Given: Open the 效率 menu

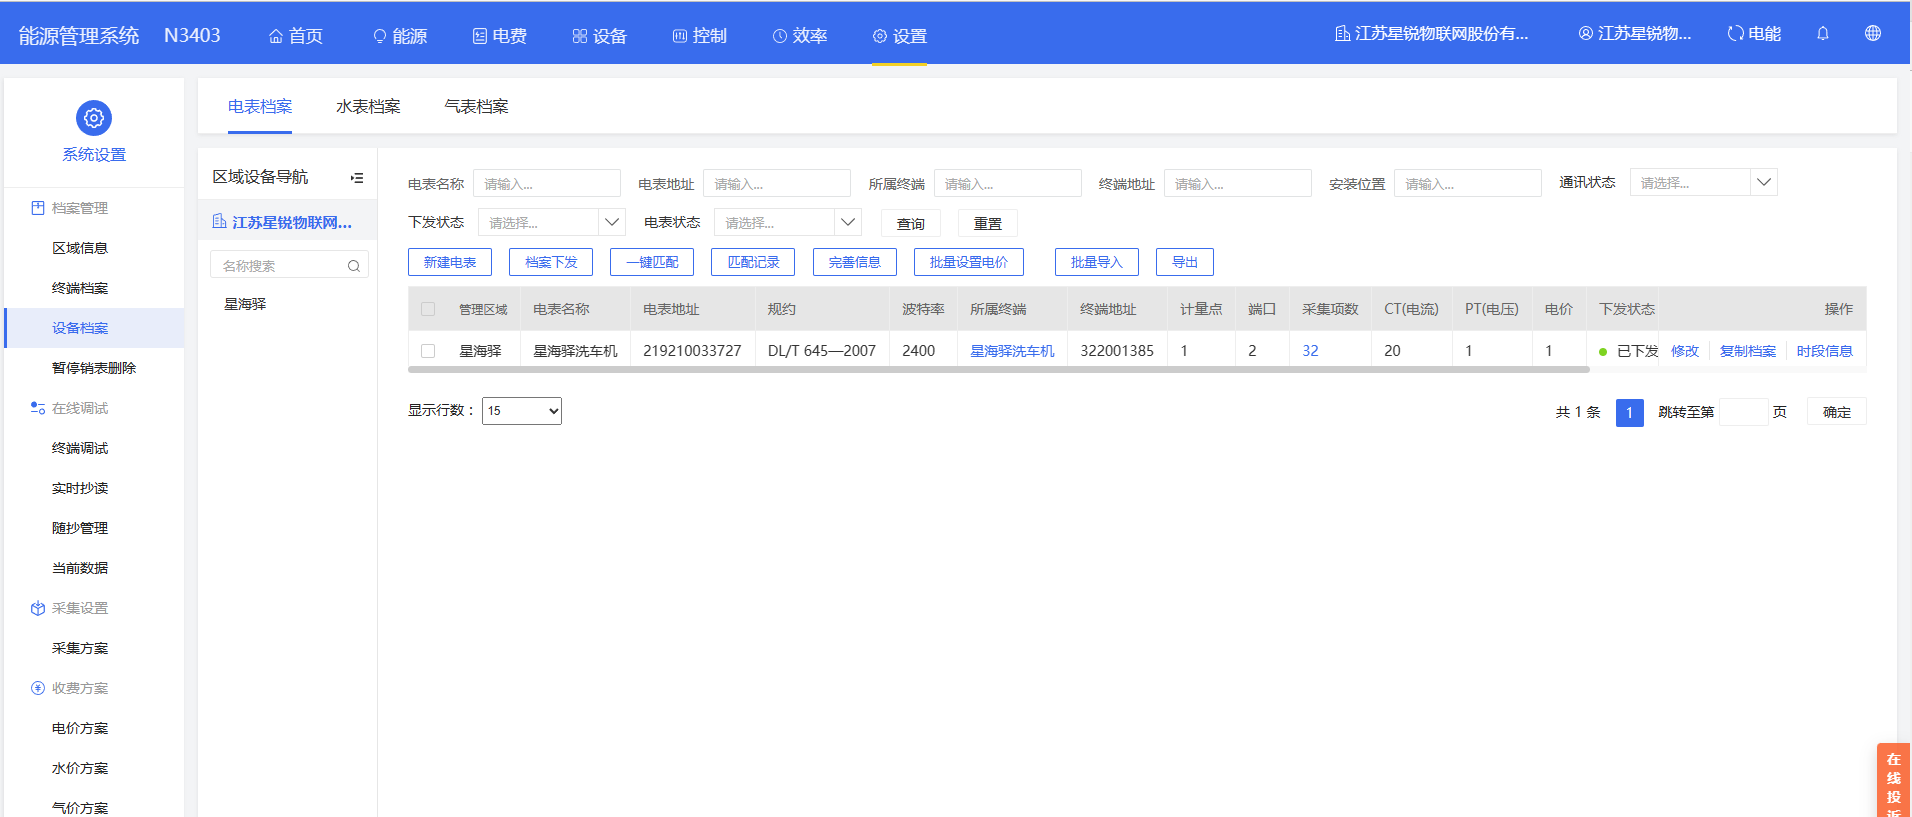Looking at the screenshot, I should [x=800, y=36].
